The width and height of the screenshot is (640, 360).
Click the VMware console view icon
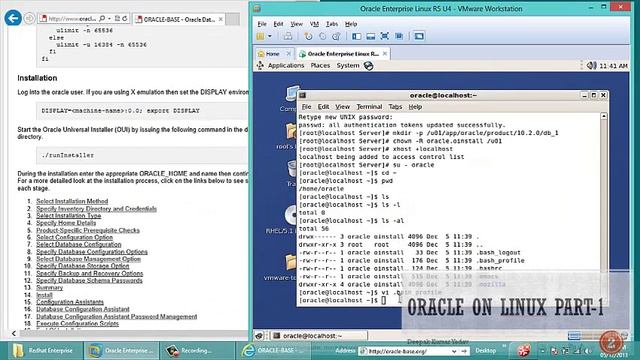[419, 36]
